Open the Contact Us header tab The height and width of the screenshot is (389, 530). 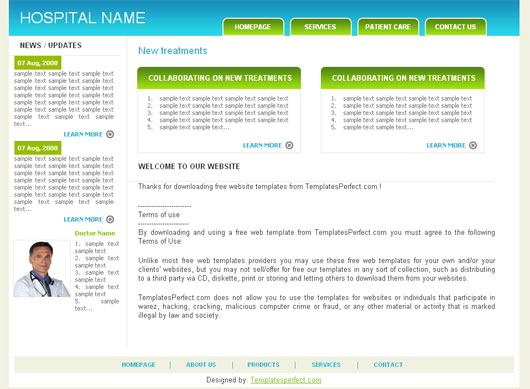coord(455,27)
